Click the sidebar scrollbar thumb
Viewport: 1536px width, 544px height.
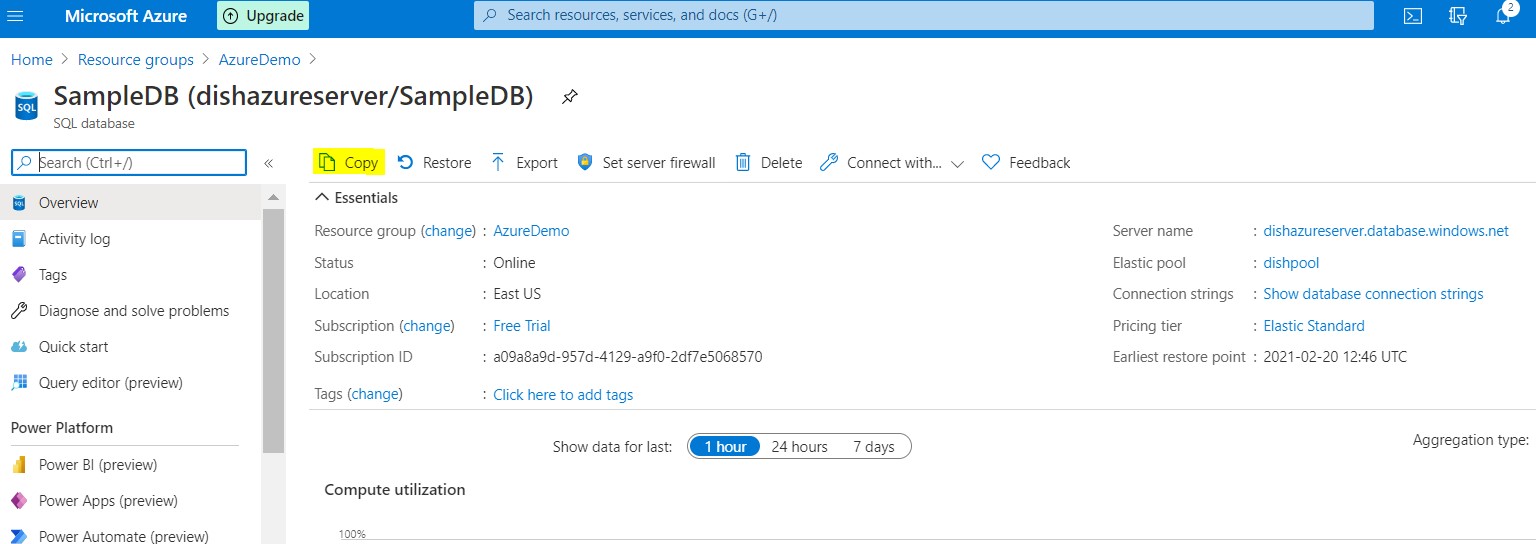(273, 330)
